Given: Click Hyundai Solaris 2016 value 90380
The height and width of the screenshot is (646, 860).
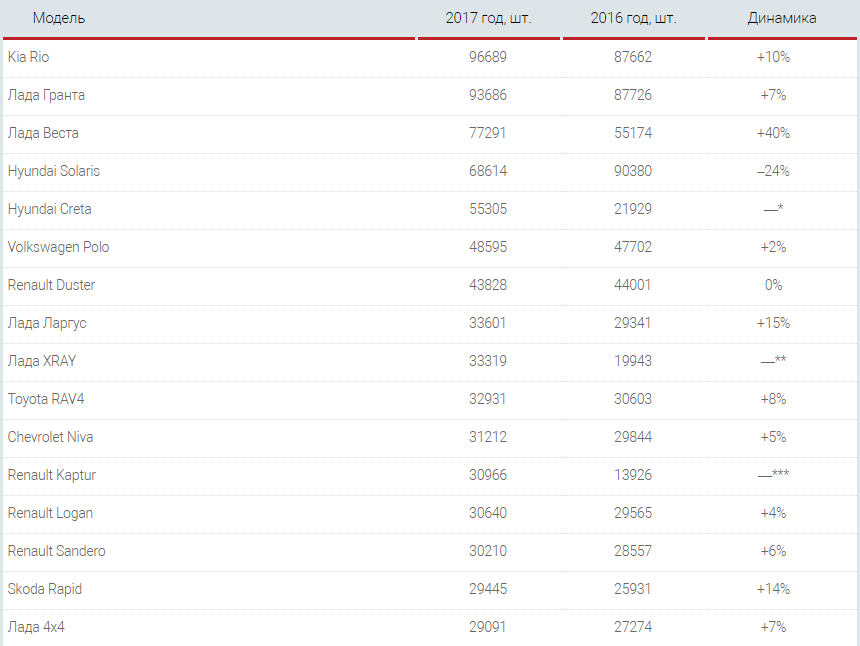Looking at the screenshot, I should pyautogui.click(x=633, y=171).
